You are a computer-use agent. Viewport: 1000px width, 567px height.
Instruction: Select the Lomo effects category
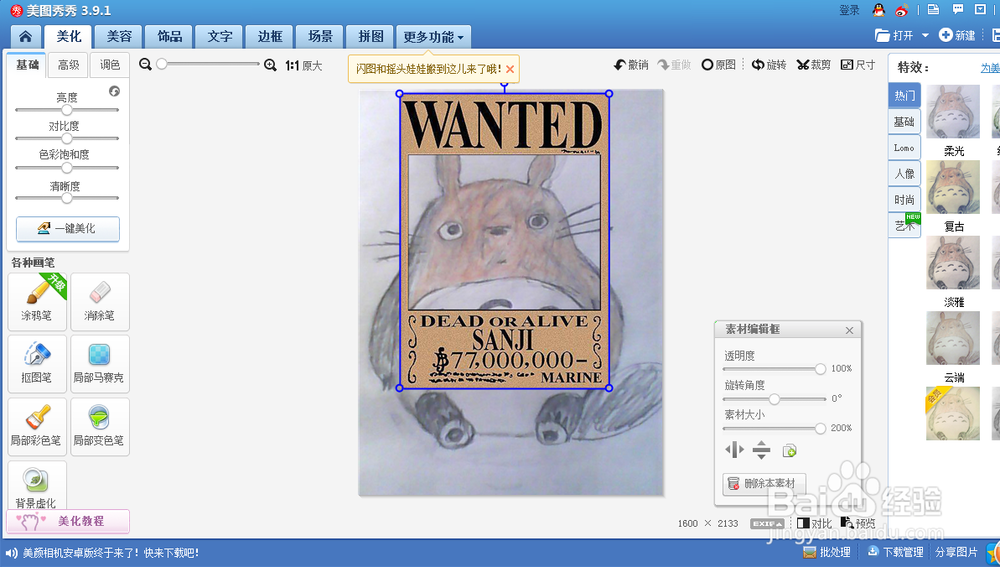point(904,147)
